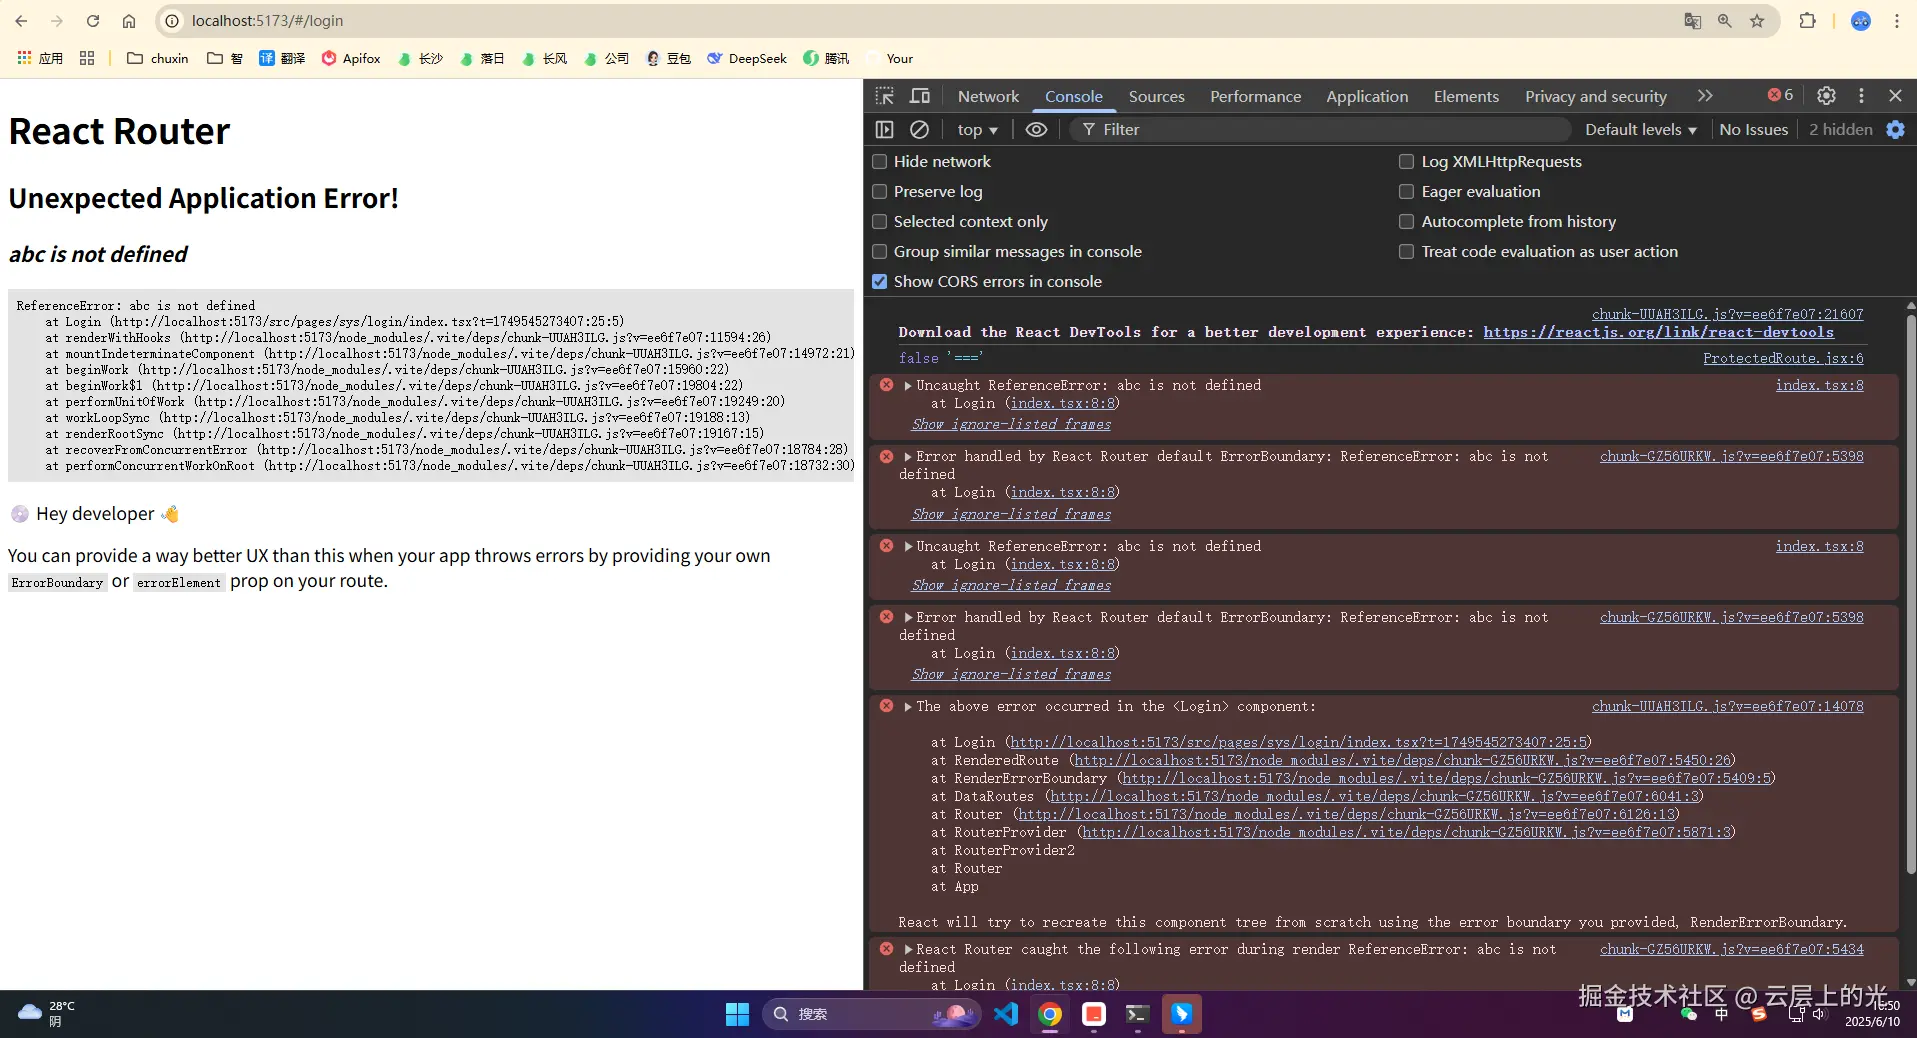Check Selected context only
The width and height of the screenshot is (1917, 1038).
[x=880, y=222]
